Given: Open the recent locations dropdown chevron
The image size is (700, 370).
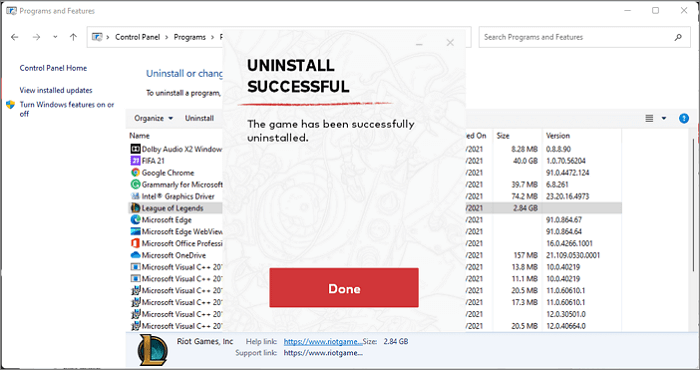Looking at the screenshot, I should [x=55, y=37].
